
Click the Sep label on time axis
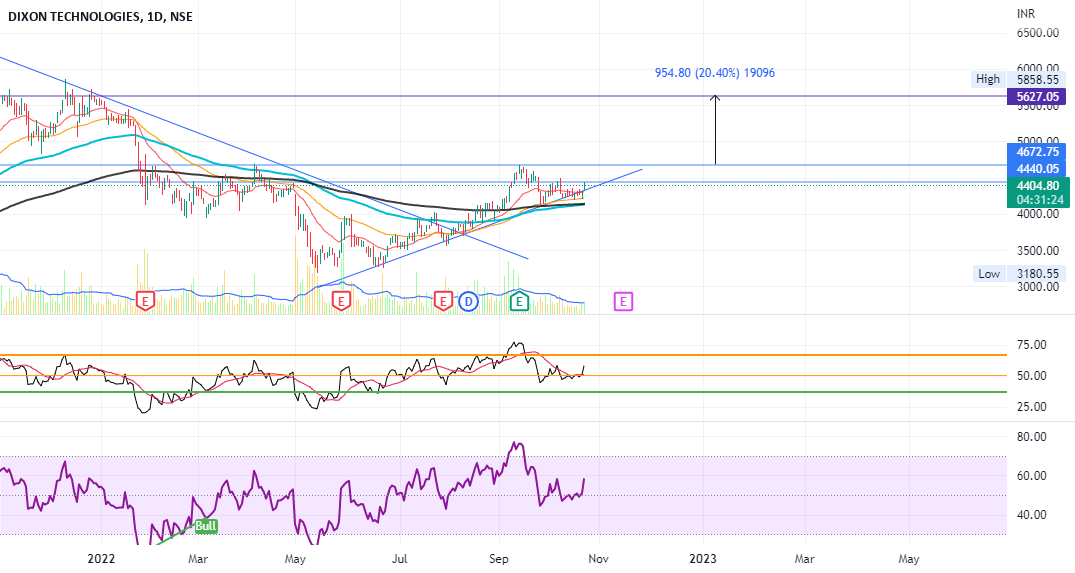tap(498, 559)
